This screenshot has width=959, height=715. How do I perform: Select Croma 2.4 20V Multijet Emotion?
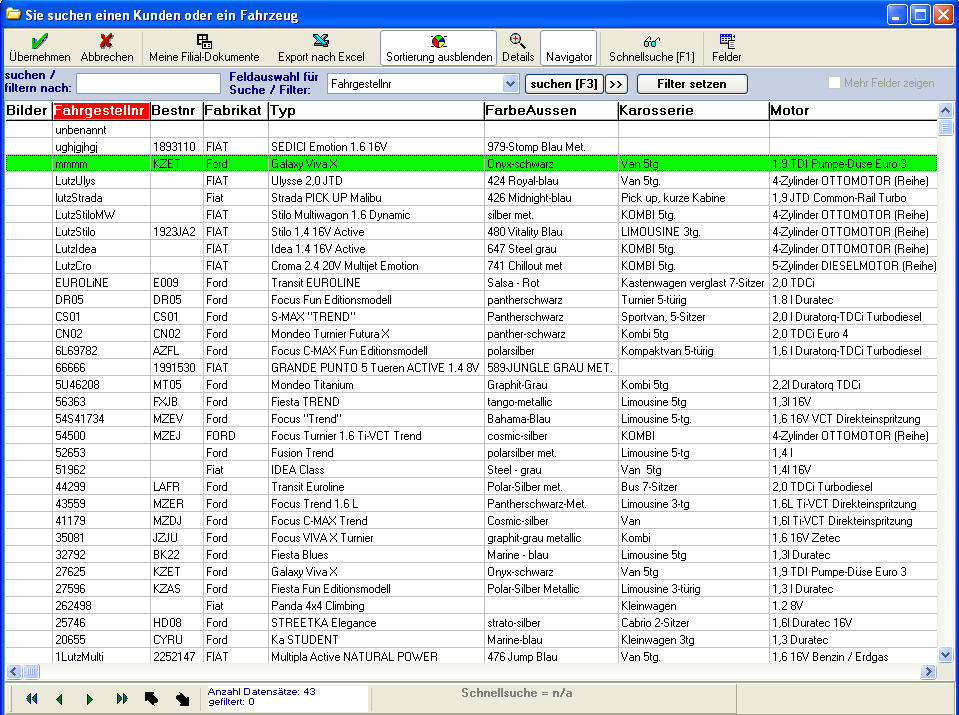pos(471,266)
